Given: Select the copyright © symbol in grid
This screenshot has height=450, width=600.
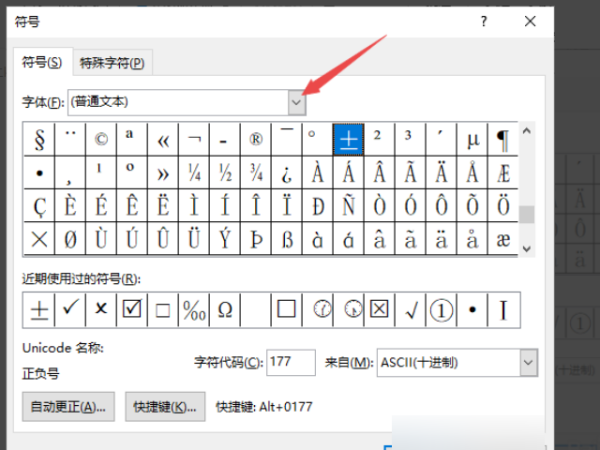Looking at the screenshot, I should (101, 139).
